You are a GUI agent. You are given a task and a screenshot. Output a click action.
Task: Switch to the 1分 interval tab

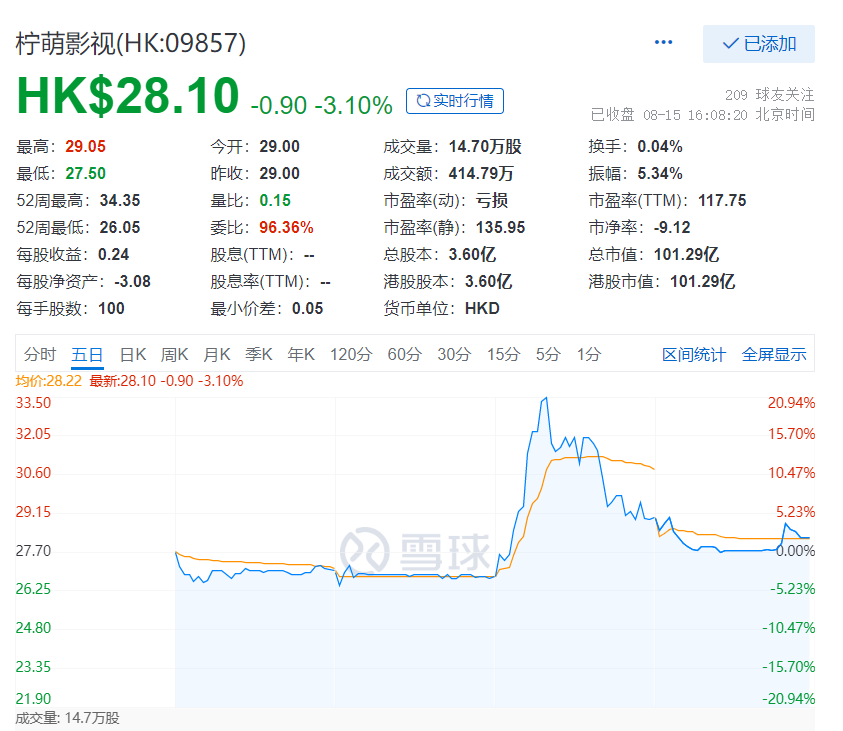point(589,354)
